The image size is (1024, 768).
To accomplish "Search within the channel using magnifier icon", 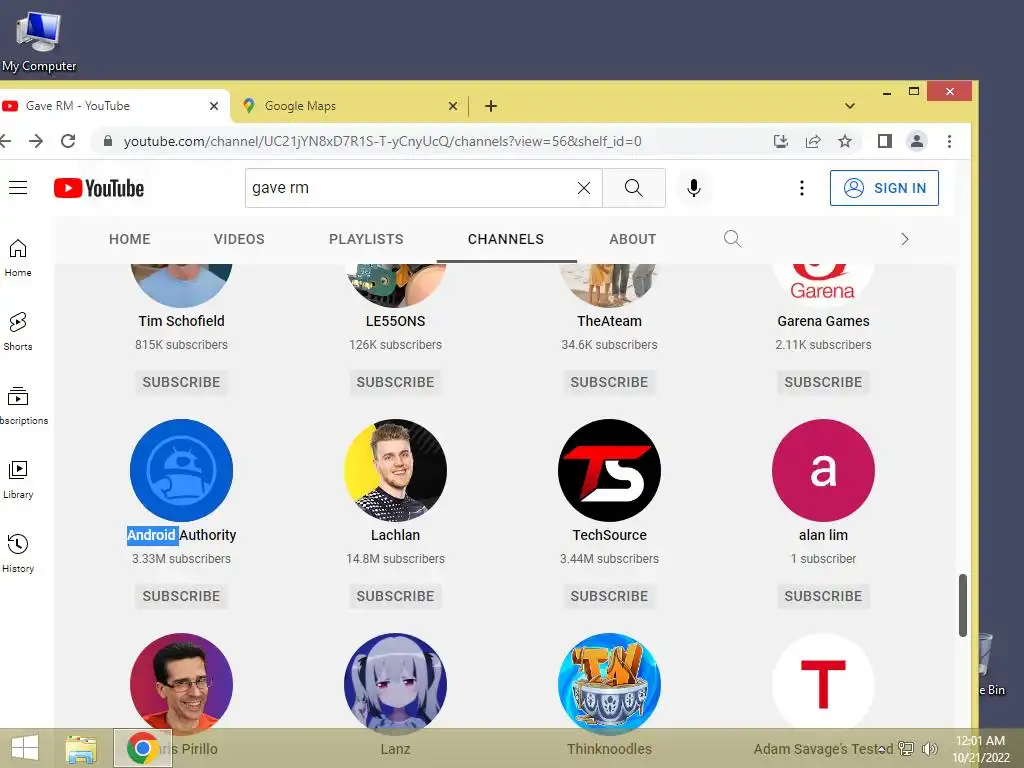I will click(x=732, y=239).
